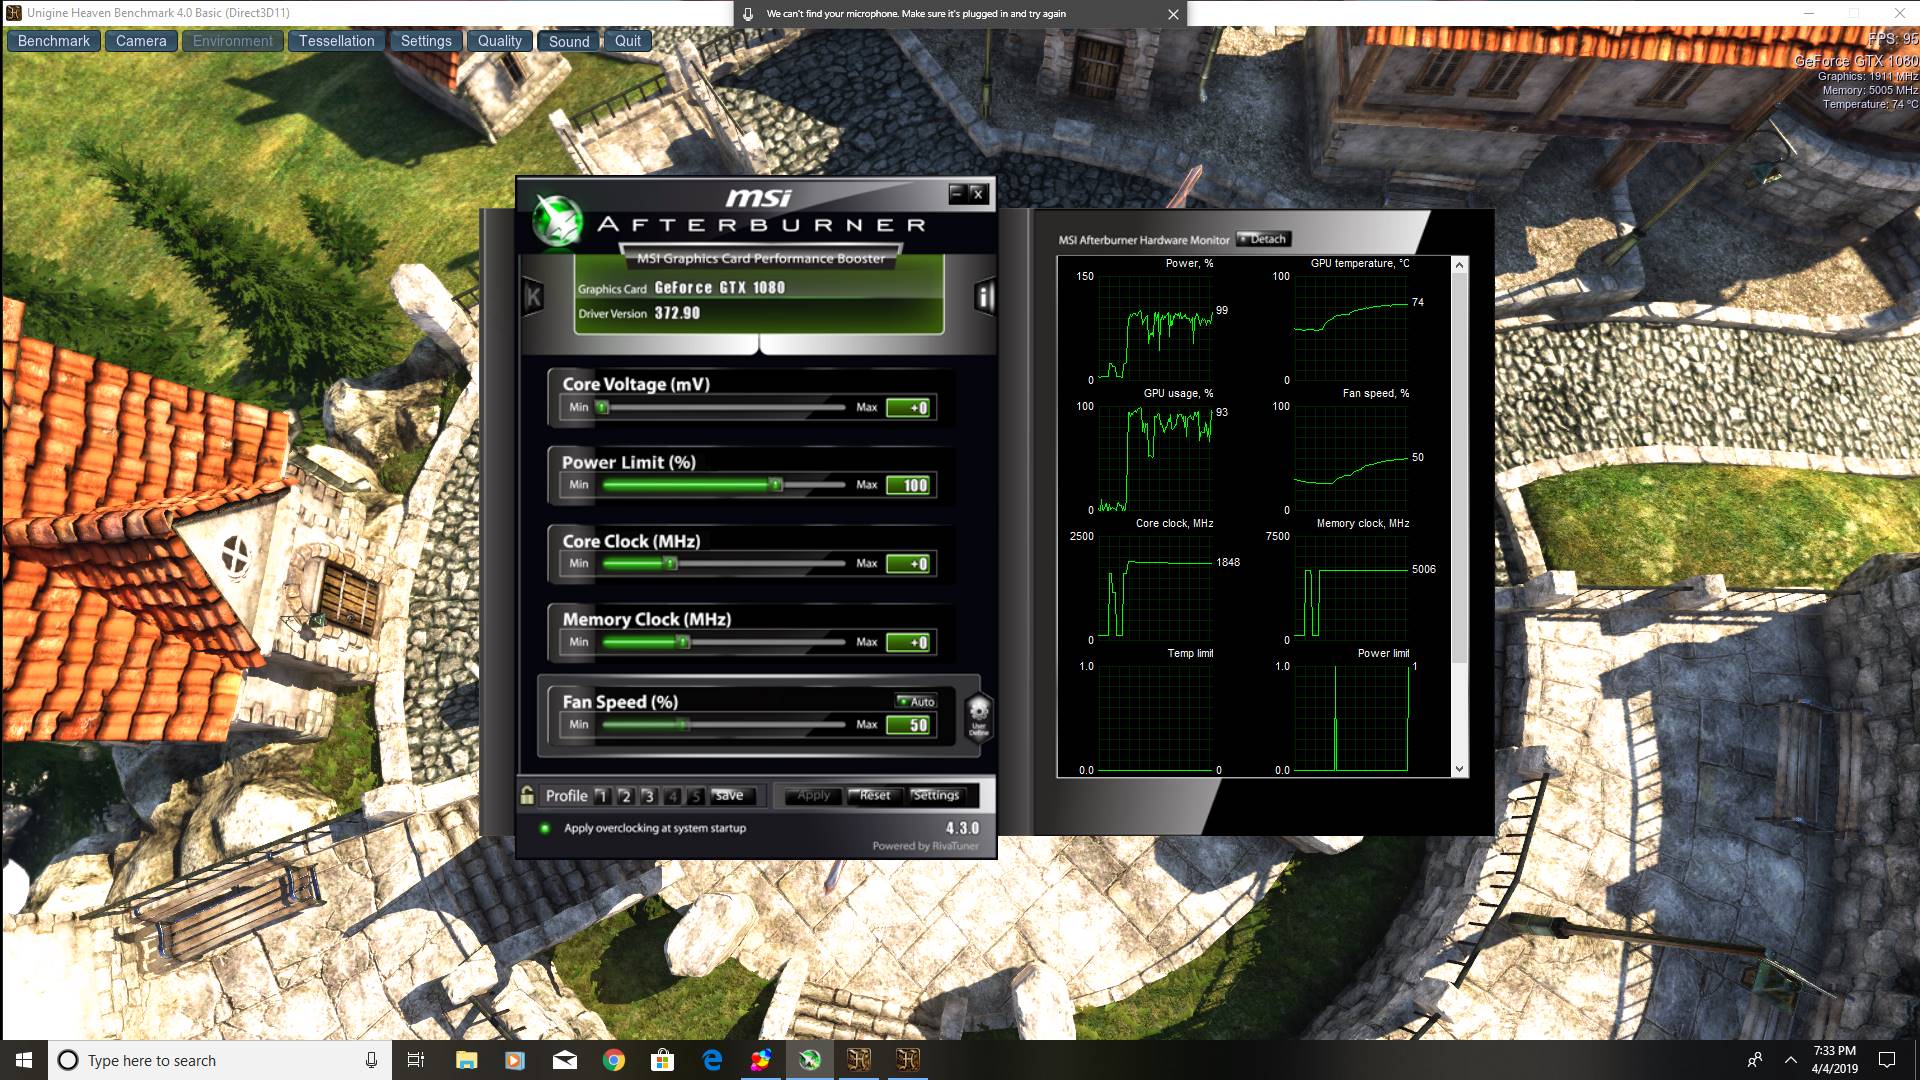Click the profile Save button
Image resolution: width=1920 pixels, height=1080 pixels.
point(729,795)
